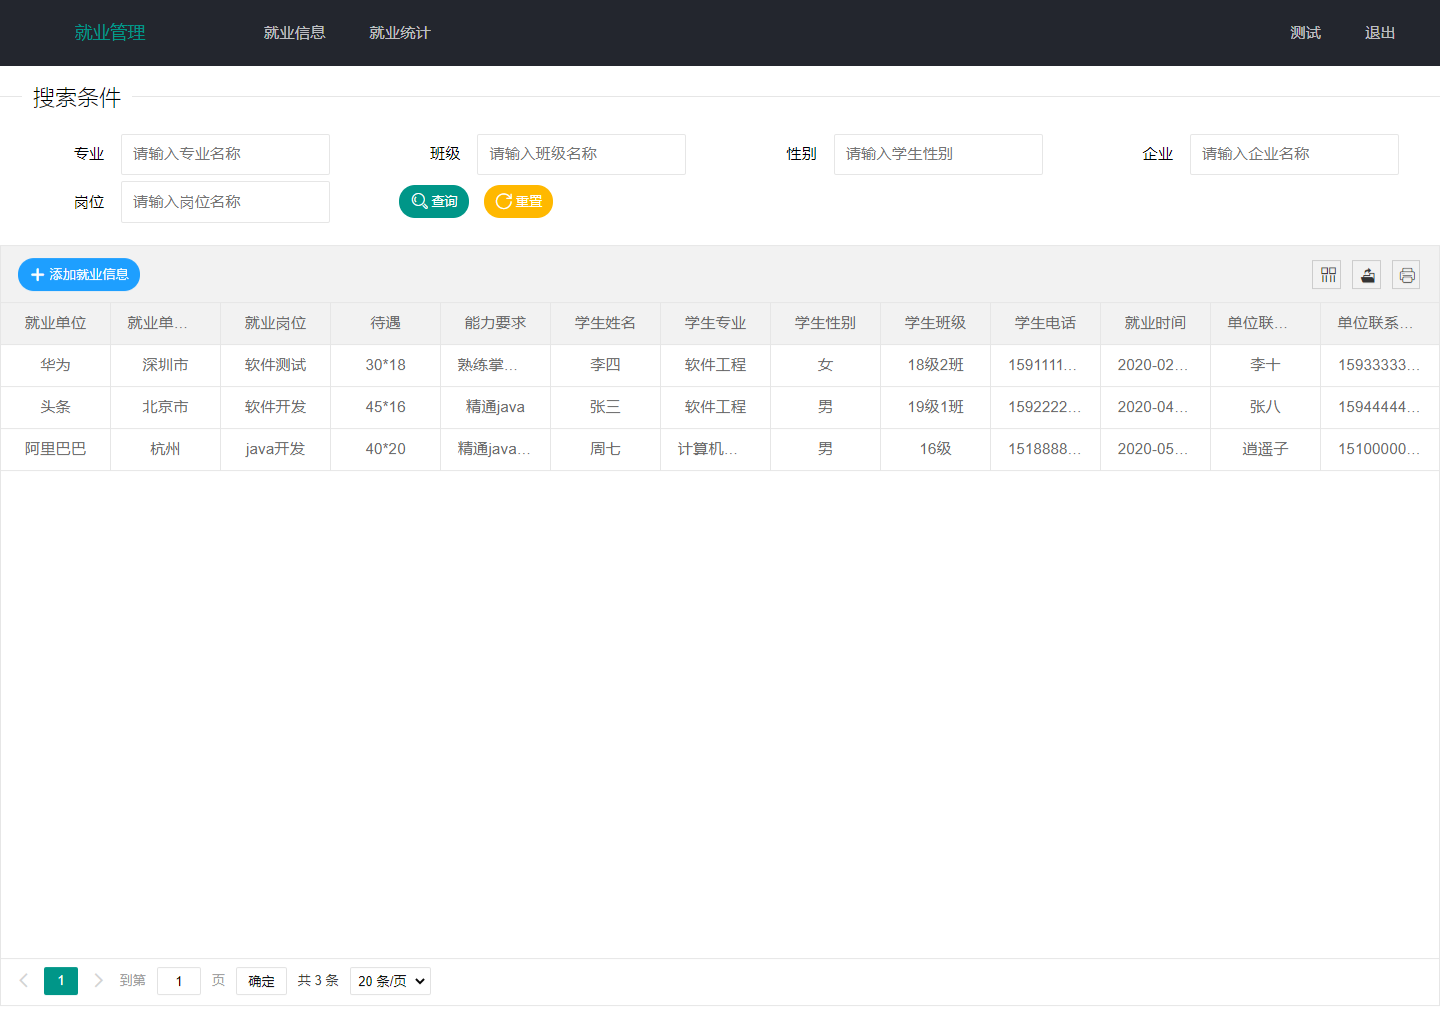Open the 就业统计 menu item
The width and height of the screenshot is (1440, 1017).
pos(399,33)
